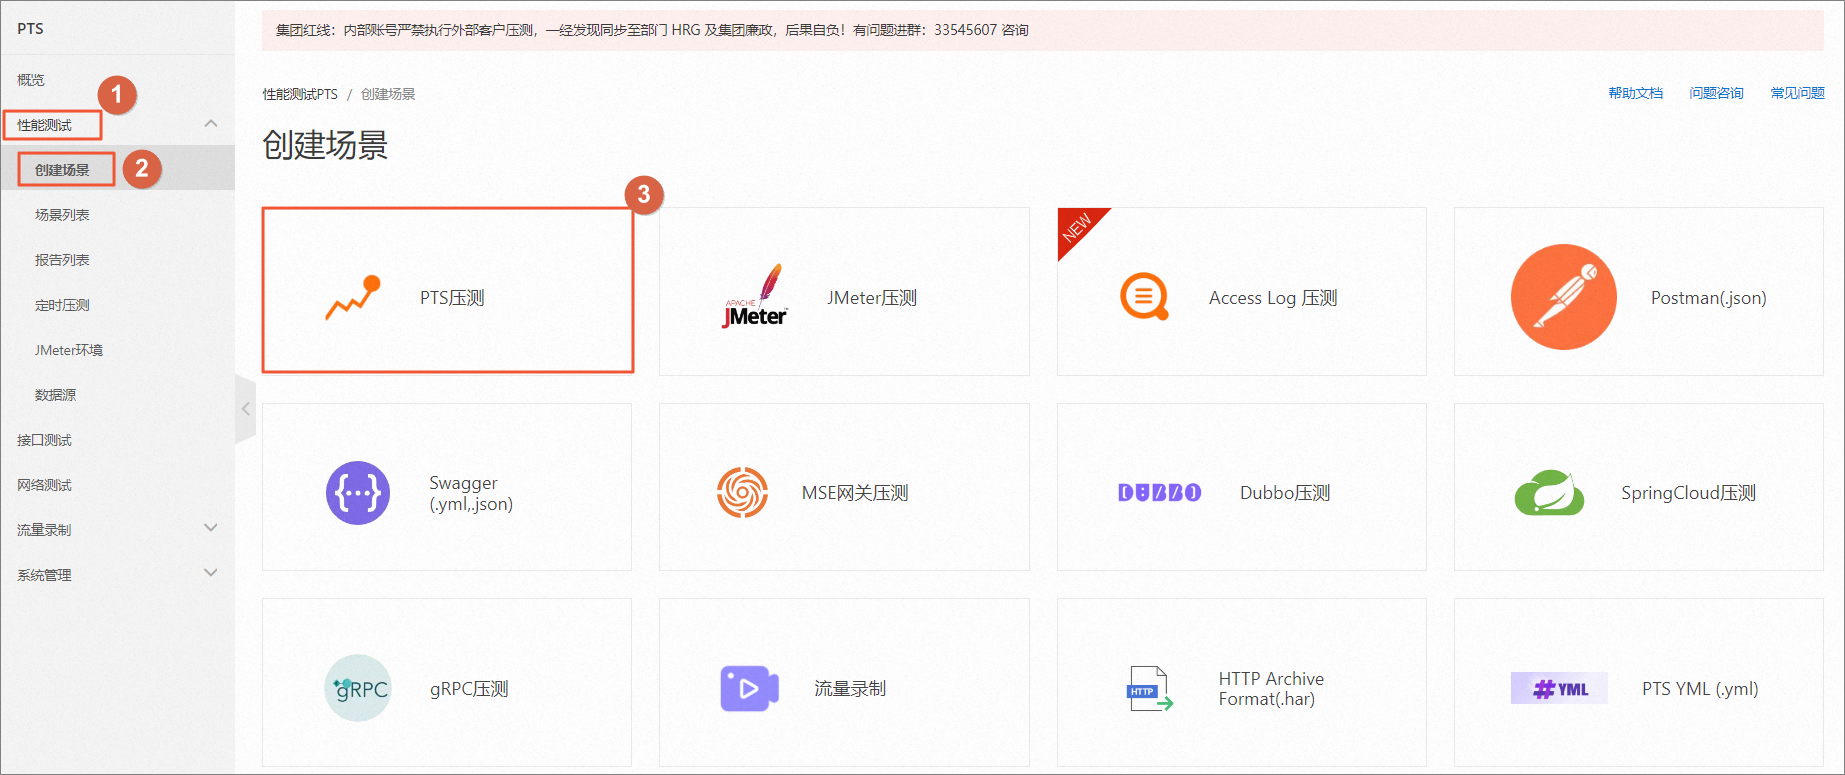Screen dimensions: 1845x775
Task: Click the gRPC round logo icon
Action: click(x=358, y=688)
